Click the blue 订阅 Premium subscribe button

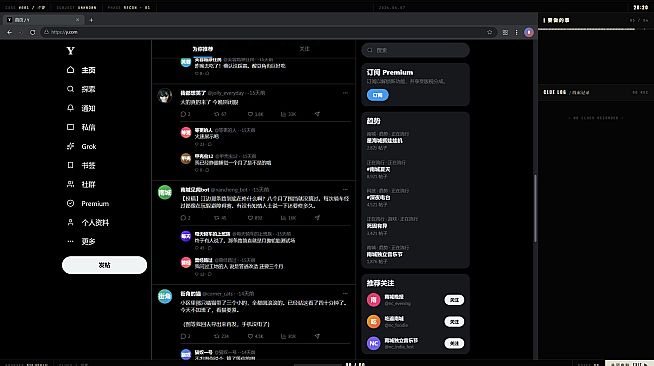pos(377,95)
